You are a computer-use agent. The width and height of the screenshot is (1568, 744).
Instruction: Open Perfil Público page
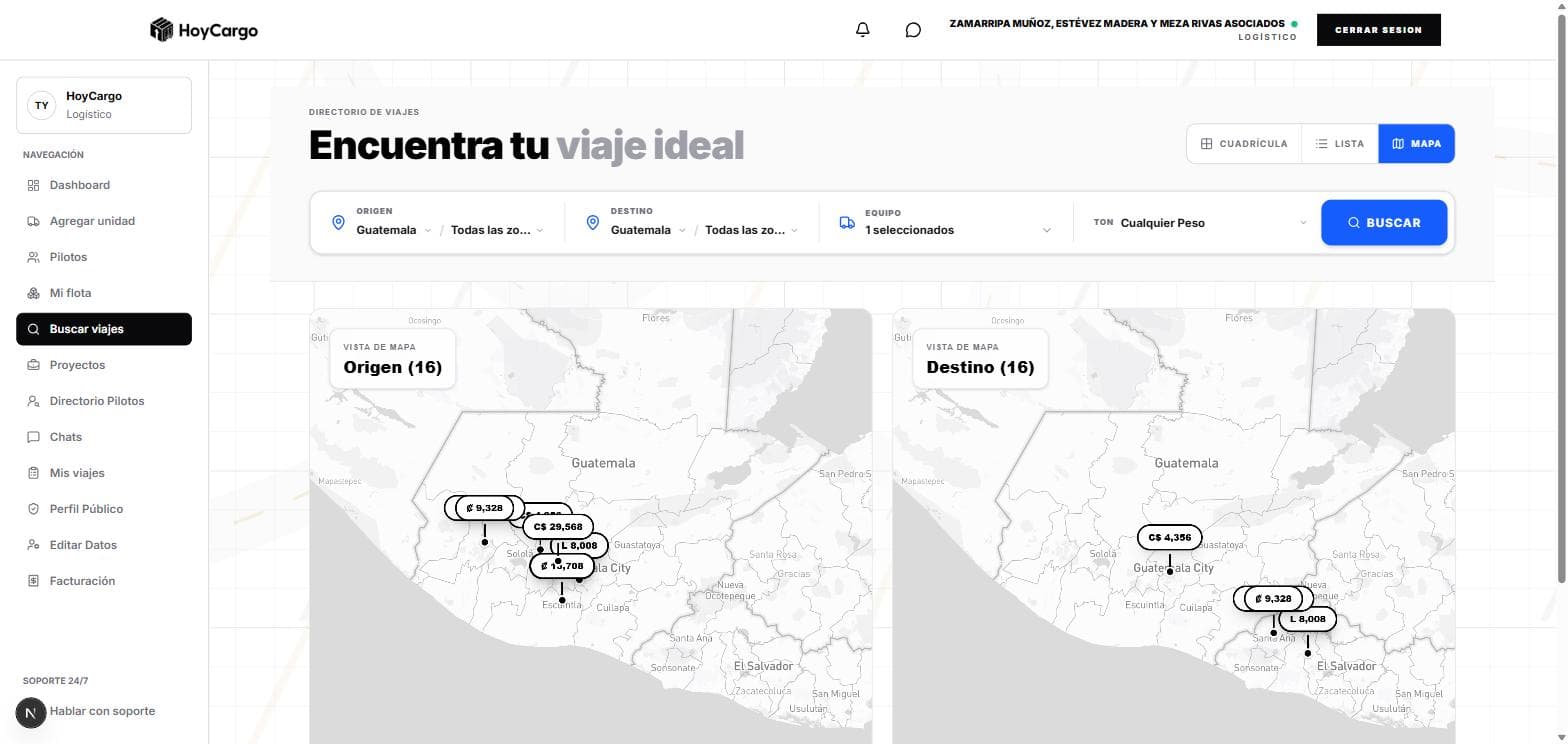click(x=104, y=509)
